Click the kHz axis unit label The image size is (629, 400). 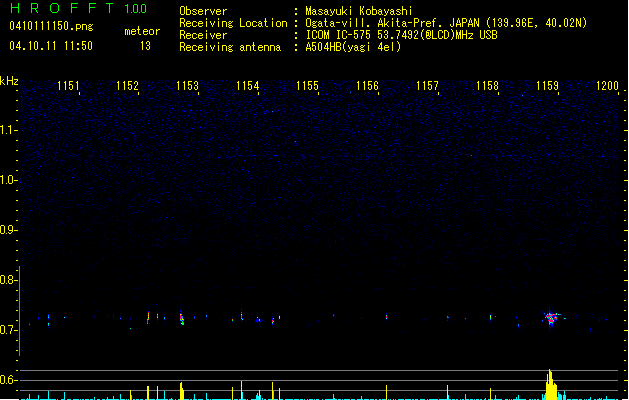9,81
